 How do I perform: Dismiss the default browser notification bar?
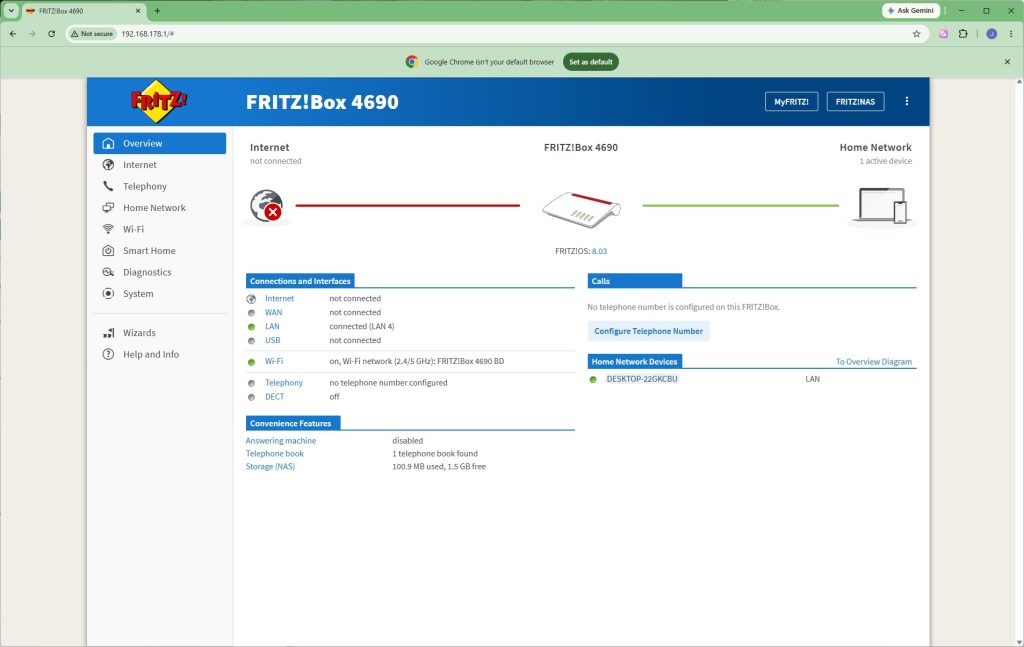coord(1007,62)
